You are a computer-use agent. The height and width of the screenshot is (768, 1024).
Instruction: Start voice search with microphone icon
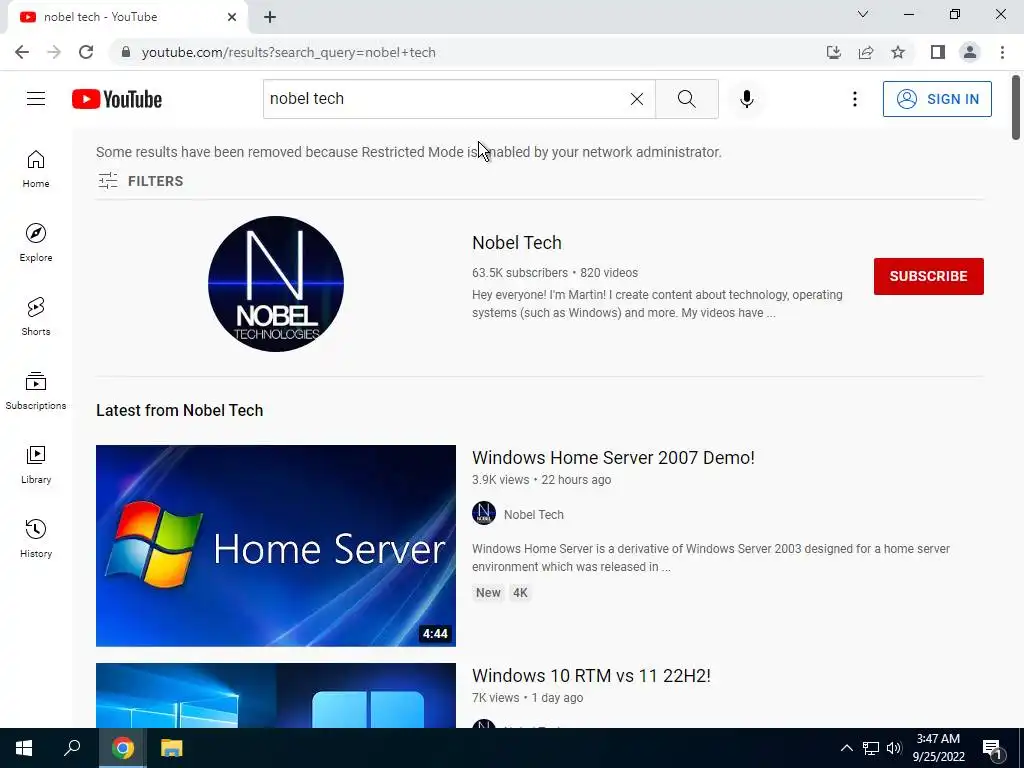pyautogui.click(x=746, y=99)
